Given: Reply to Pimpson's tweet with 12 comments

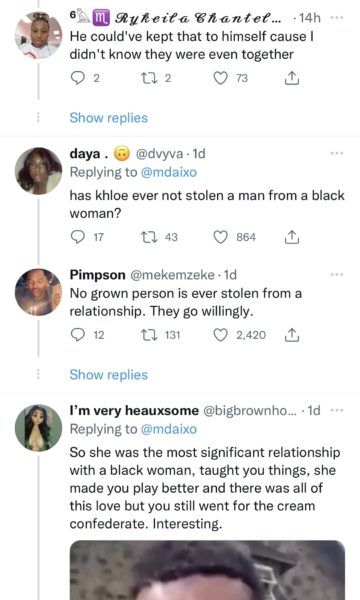Looking at the screenshot, I should [78, 335].
